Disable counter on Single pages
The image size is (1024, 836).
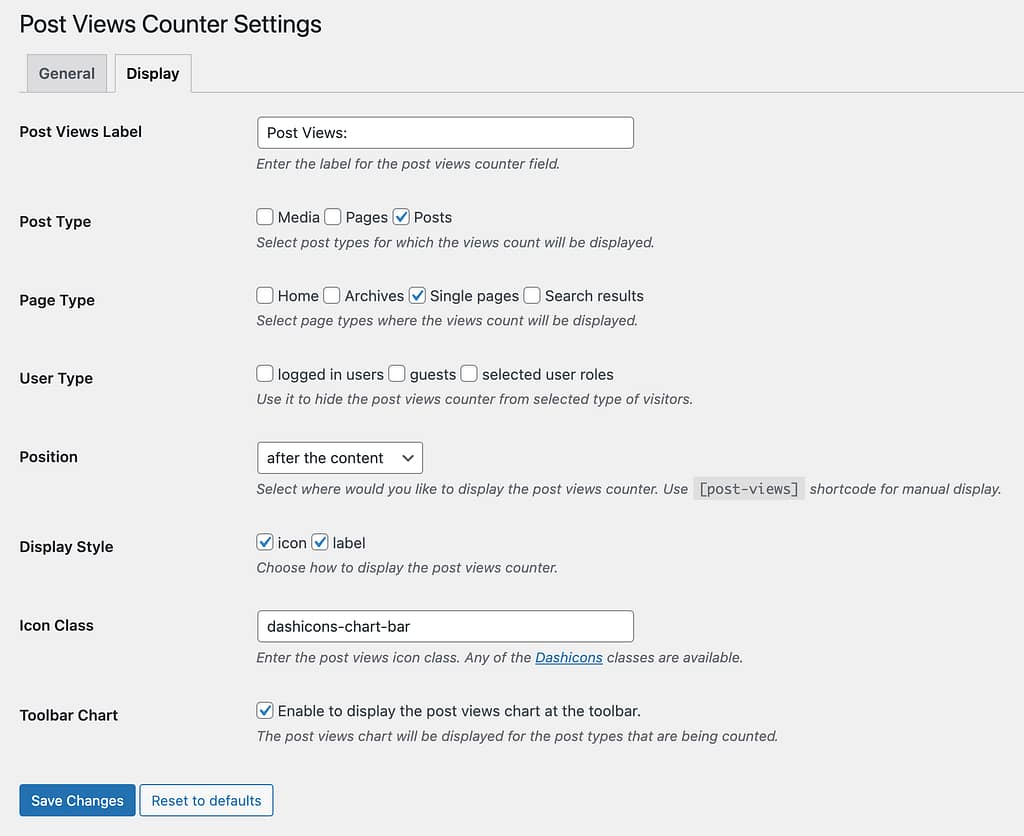click(x=418, y=295)
